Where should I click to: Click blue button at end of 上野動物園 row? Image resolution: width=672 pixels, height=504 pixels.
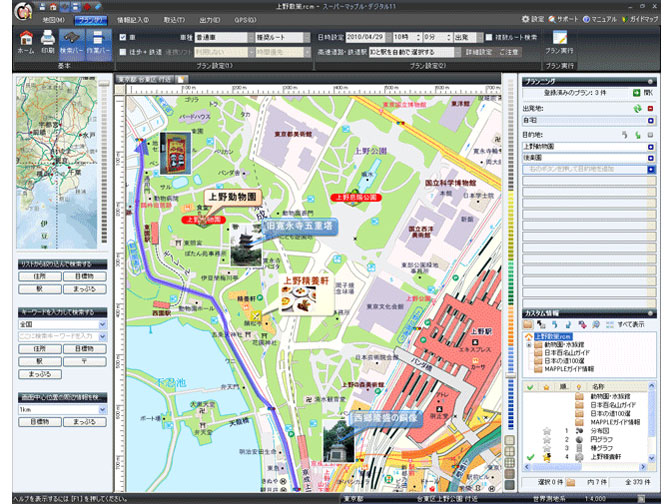tap(651, 147)
